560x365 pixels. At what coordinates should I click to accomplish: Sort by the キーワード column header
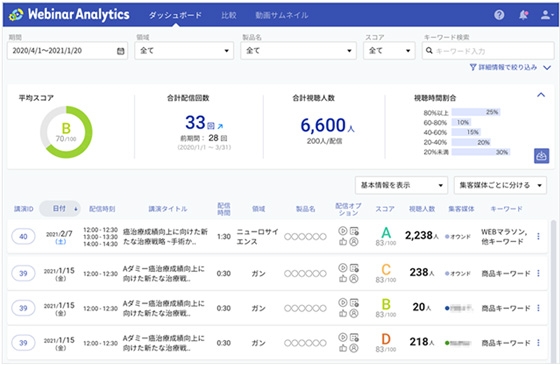coord(506,209)
